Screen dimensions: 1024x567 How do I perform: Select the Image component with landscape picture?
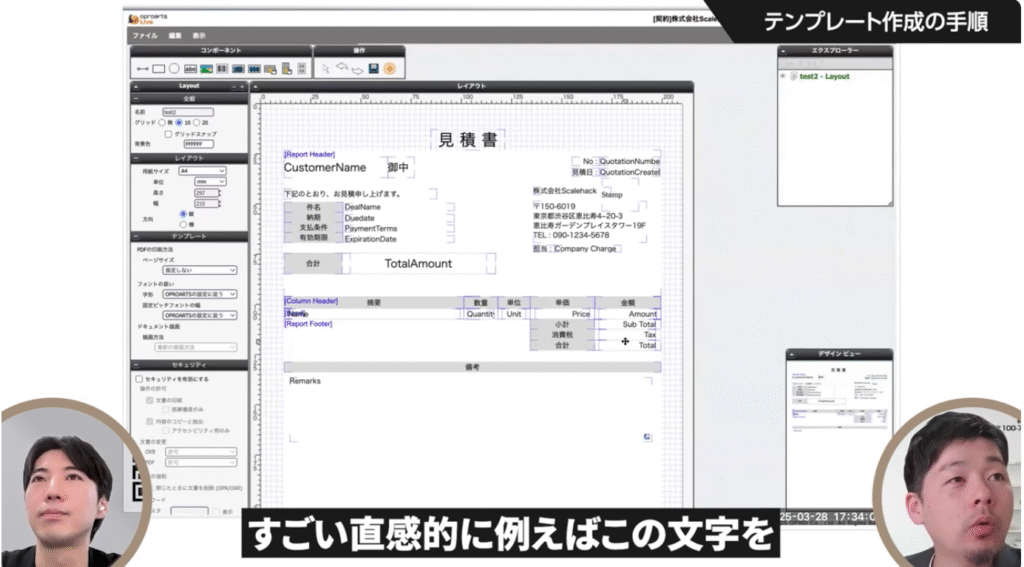[206, 69]
